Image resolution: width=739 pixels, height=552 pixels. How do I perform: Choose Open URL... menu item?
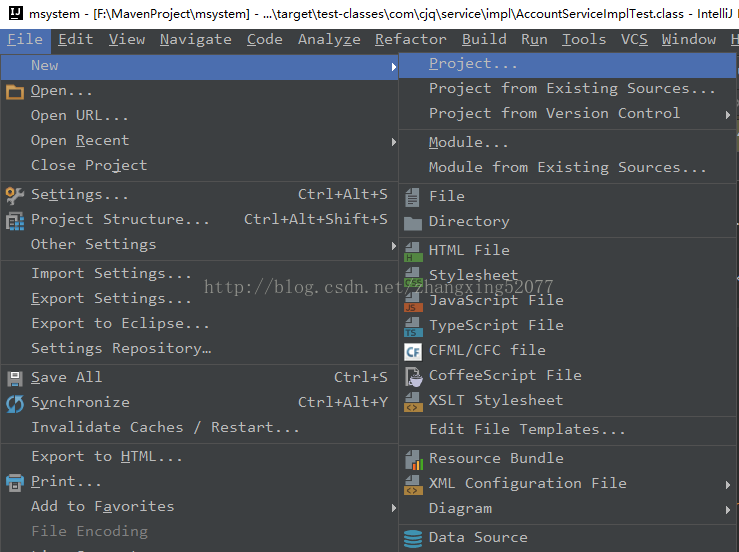tap(199, 116)
